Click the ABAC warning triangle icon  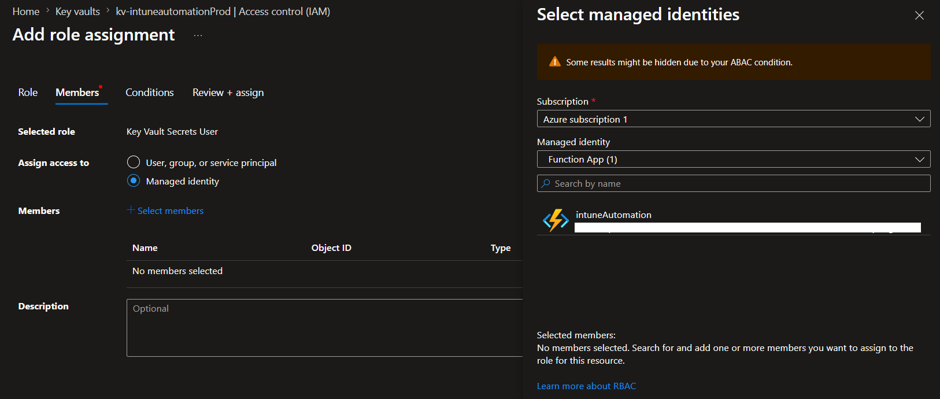pyautogui.click(x=555, y=62)
